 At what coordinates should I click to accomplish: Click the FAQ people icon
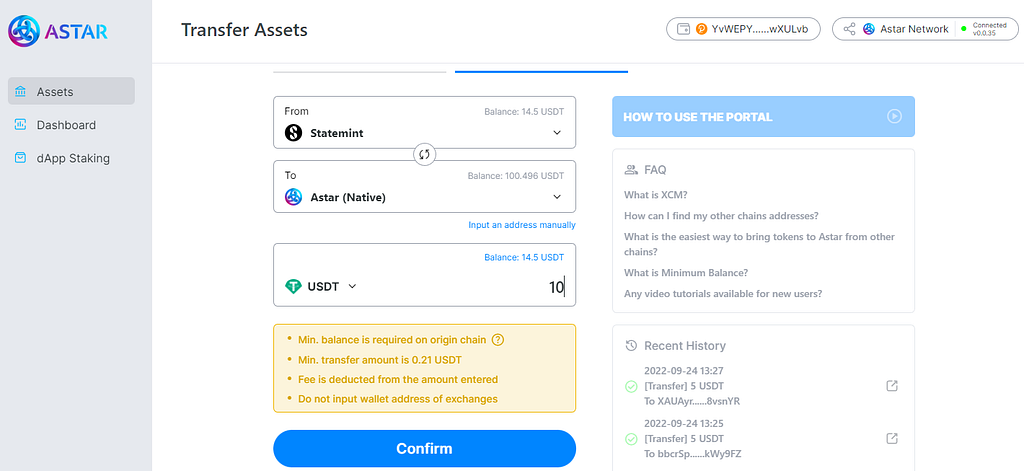click(631, 170)
